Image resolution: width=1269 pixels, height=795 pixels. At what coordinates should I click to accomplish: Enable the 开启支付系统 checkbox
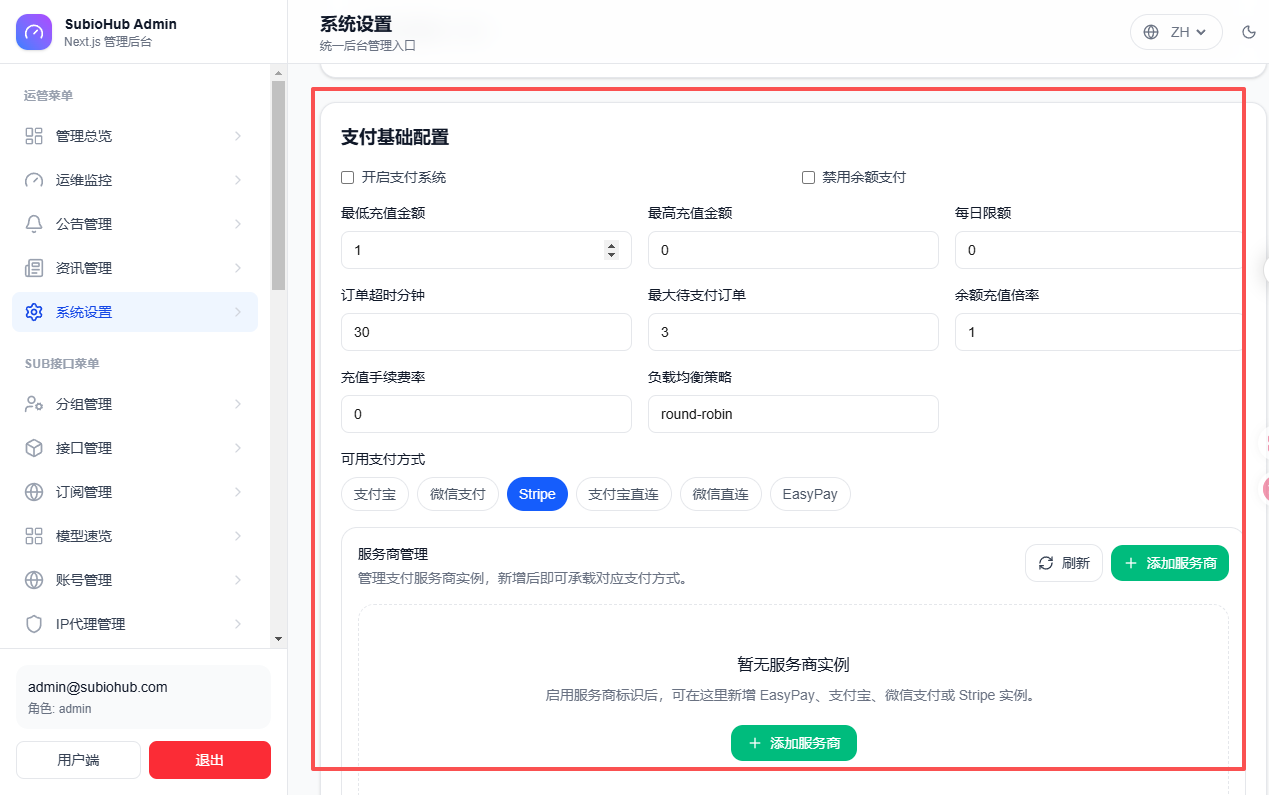(x=348, y=177)
